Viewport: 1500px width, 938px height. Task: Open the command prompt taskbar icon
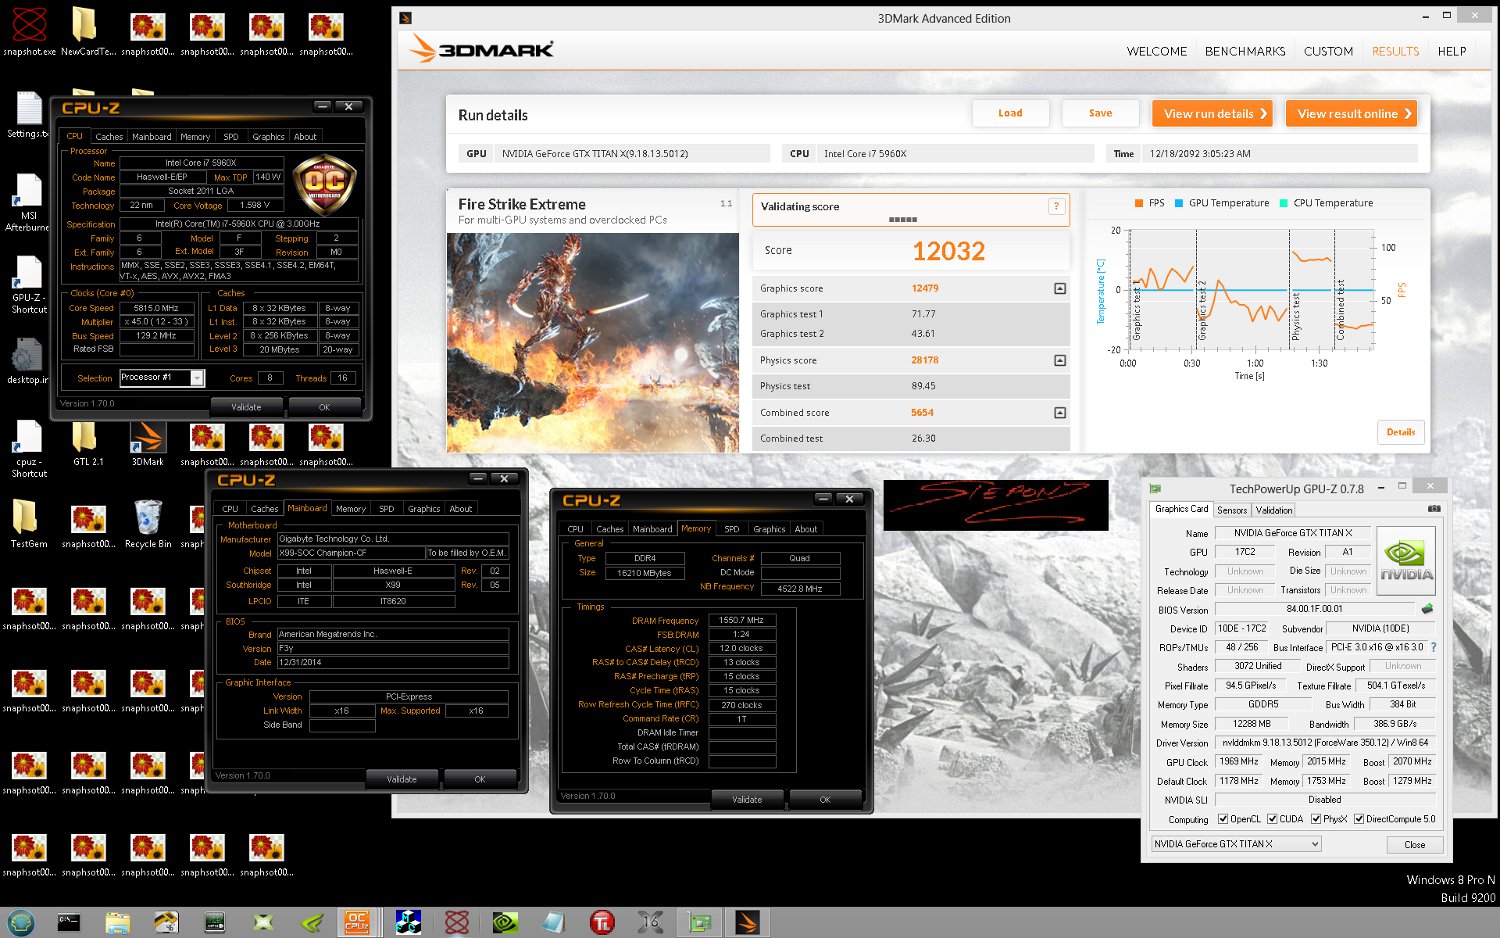[69, 922]
